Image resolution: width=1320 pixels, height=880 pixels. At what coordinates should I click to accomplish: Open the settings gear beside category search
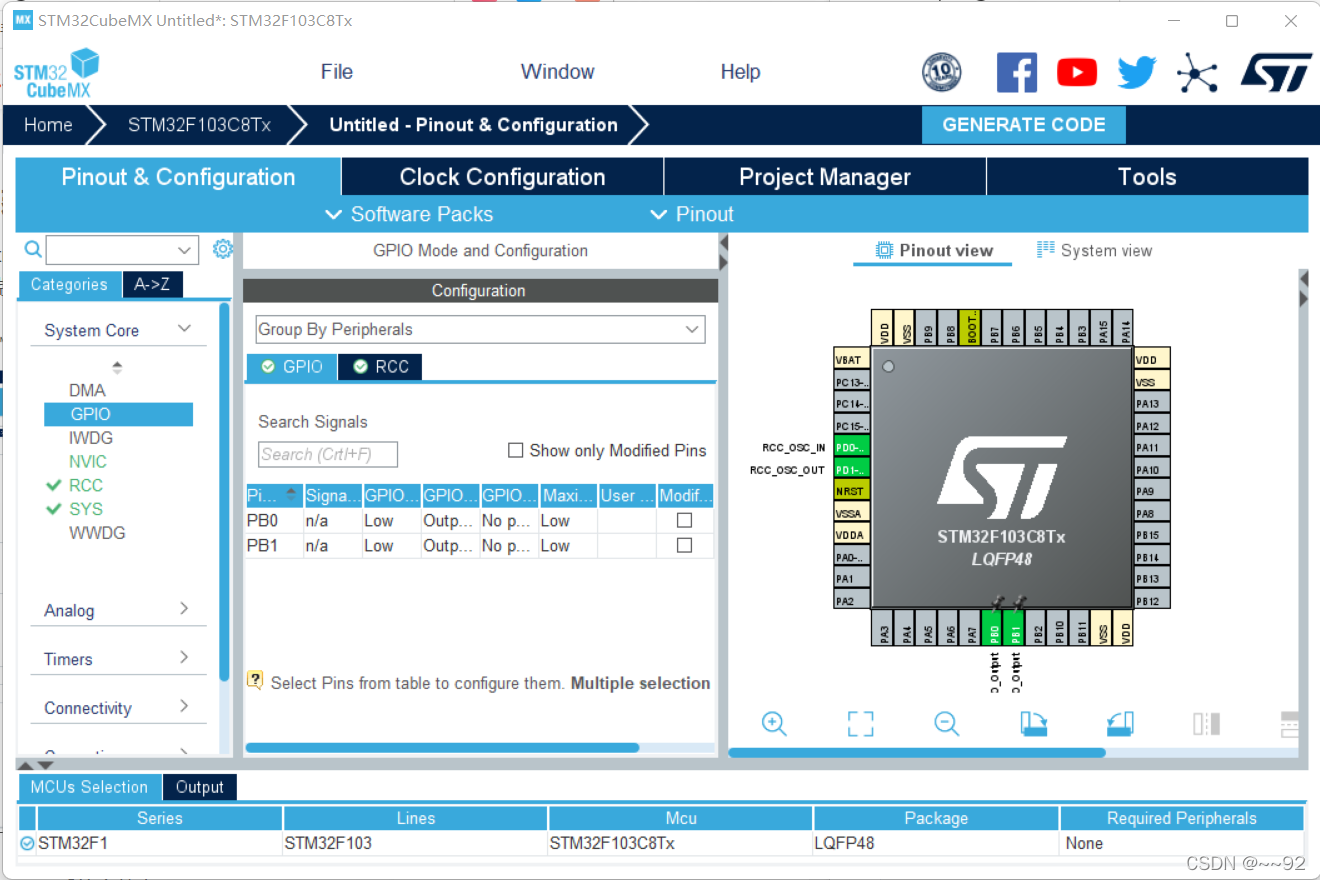(223, 249)
